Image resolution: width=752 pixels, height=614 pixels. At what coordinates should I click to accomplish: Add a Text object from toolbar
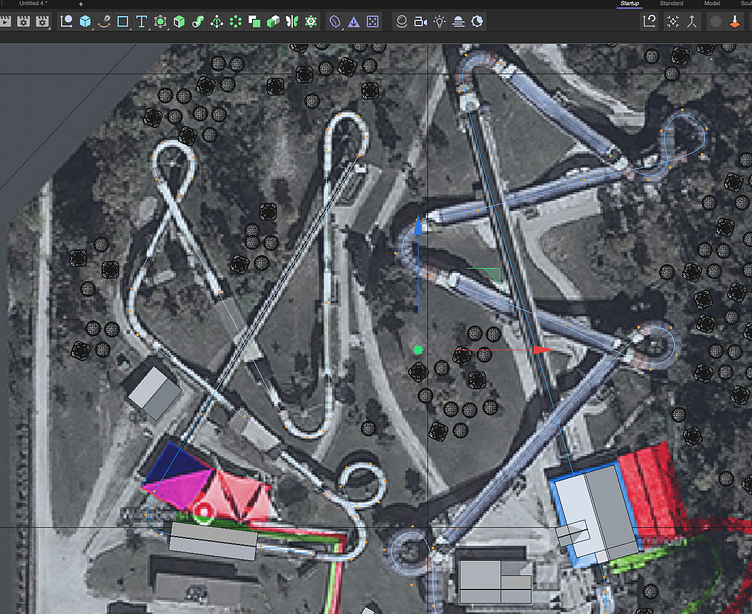click(142, 21)
